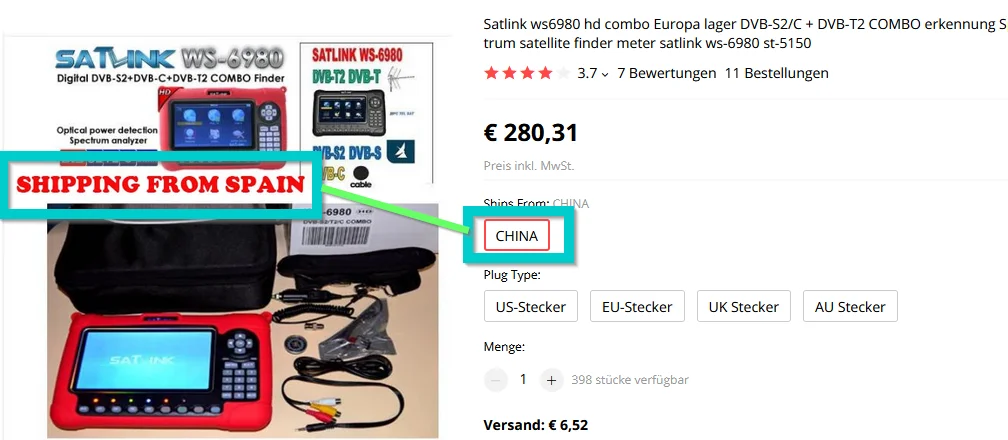Click the black cable icon under DVB-C

pos(363,176)
